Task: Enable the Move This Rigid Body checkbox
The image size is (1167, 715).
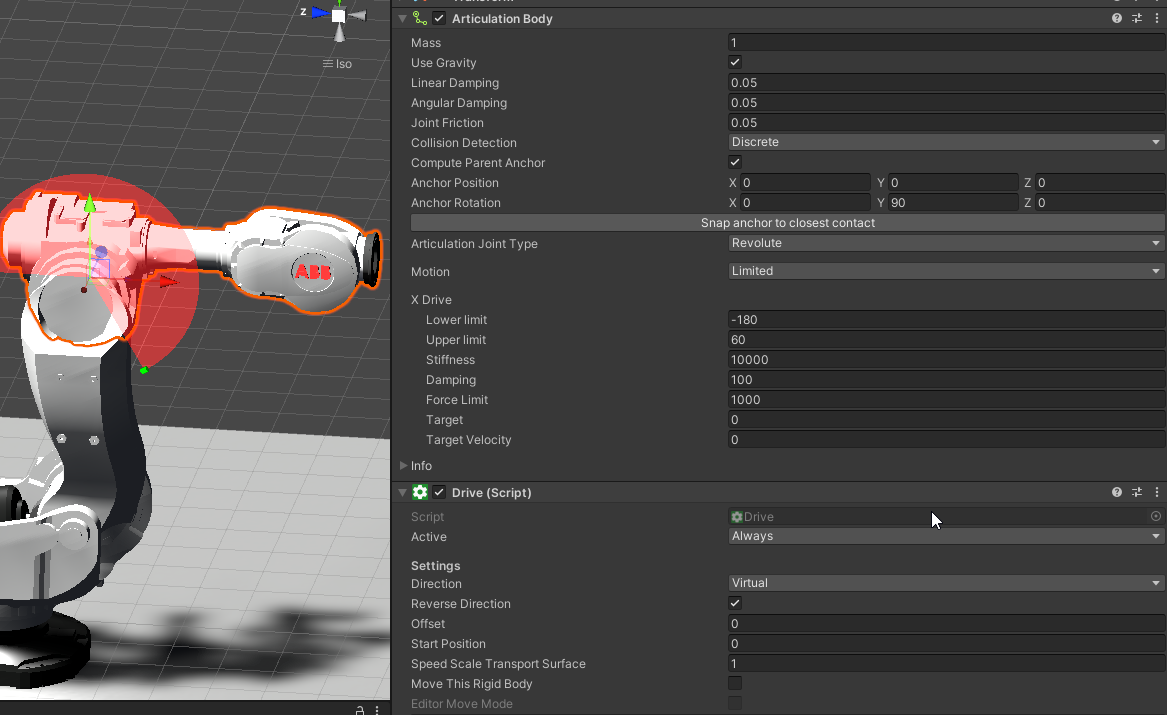Action: 735,684
